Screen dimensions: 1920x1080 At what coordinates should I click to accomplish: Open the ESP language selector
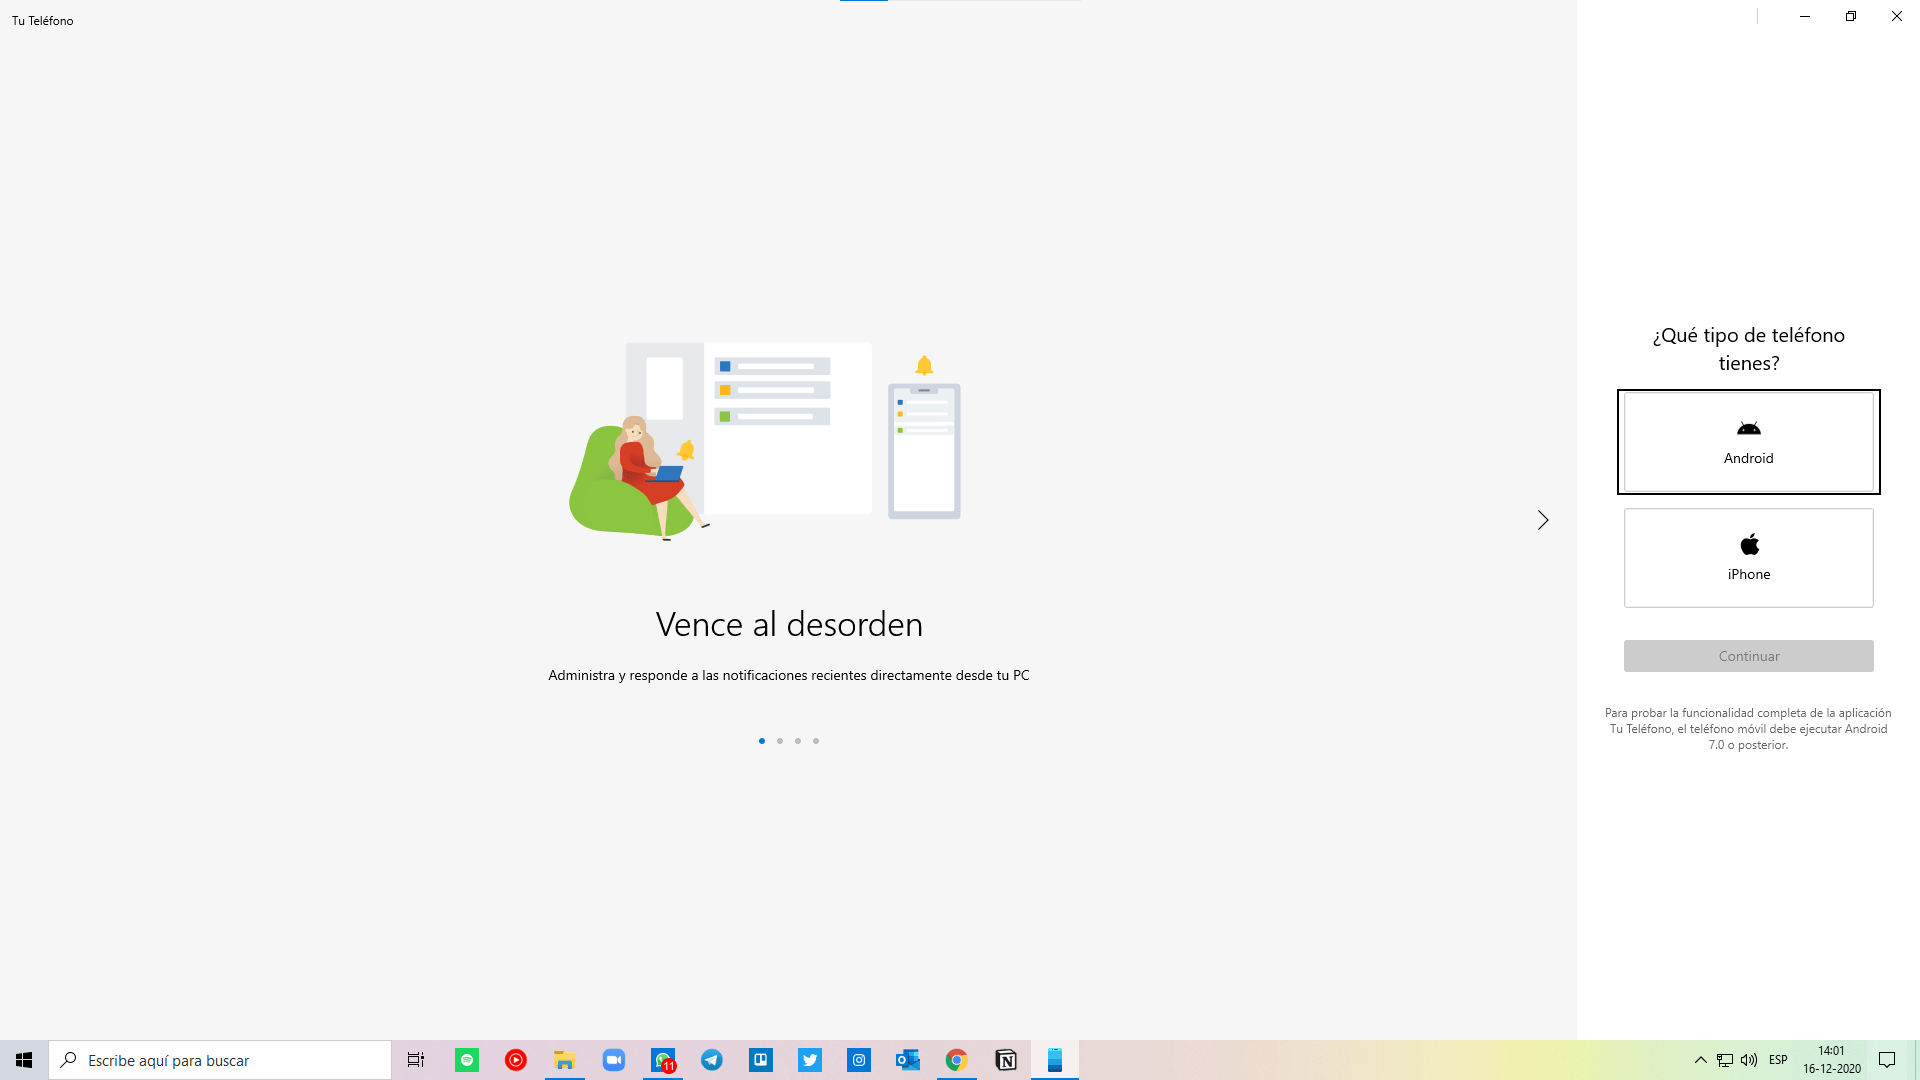point(1778,1060)
